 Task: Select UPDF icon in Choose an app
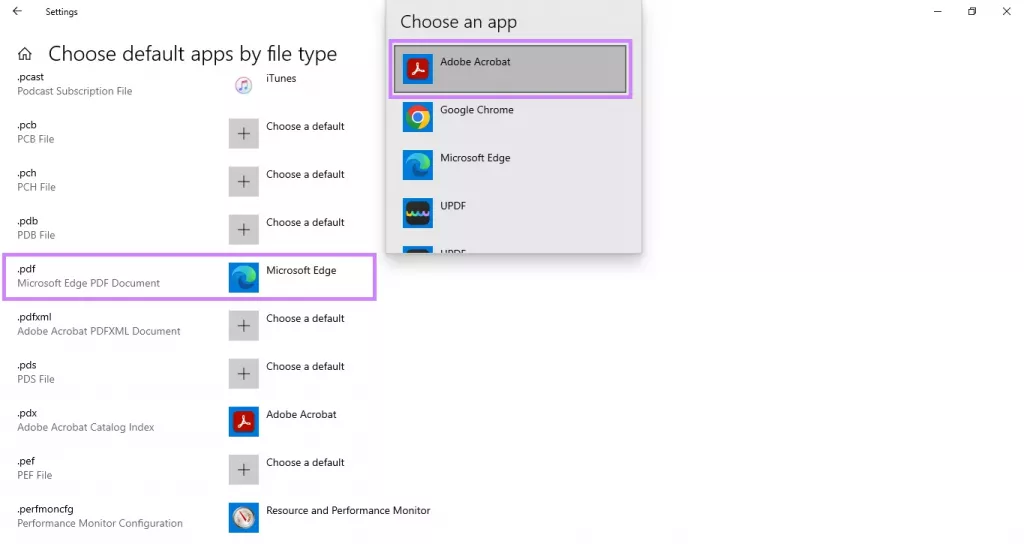coord(417,214)
